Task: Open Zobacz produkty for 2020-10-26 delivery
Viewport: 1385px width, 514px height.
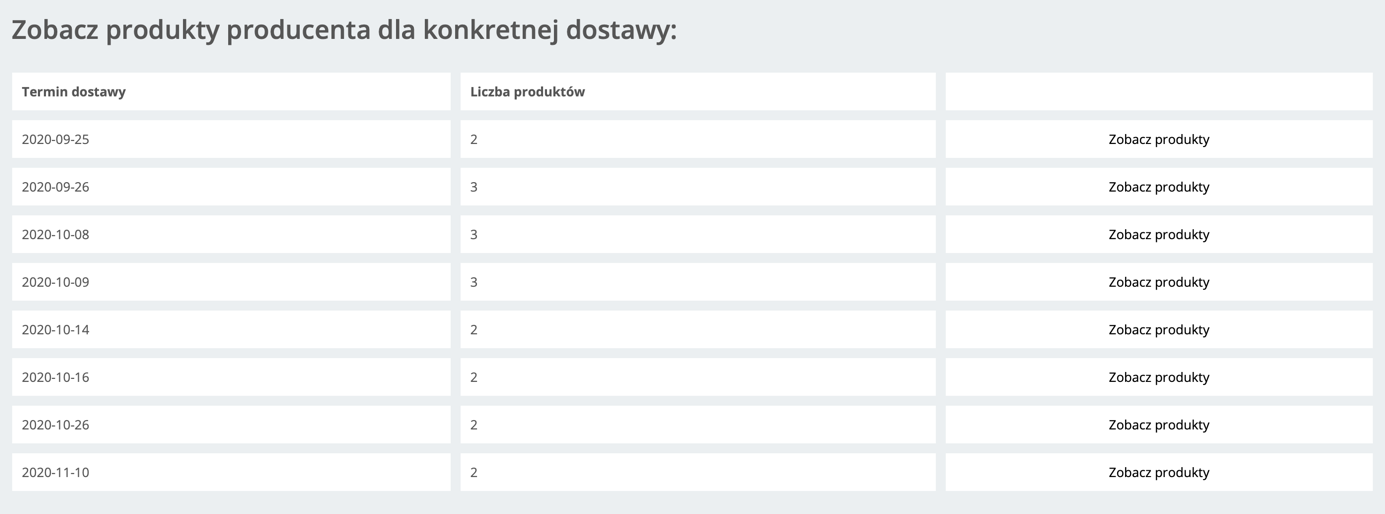Action: pyautogui.click(x=1159, y=425)
